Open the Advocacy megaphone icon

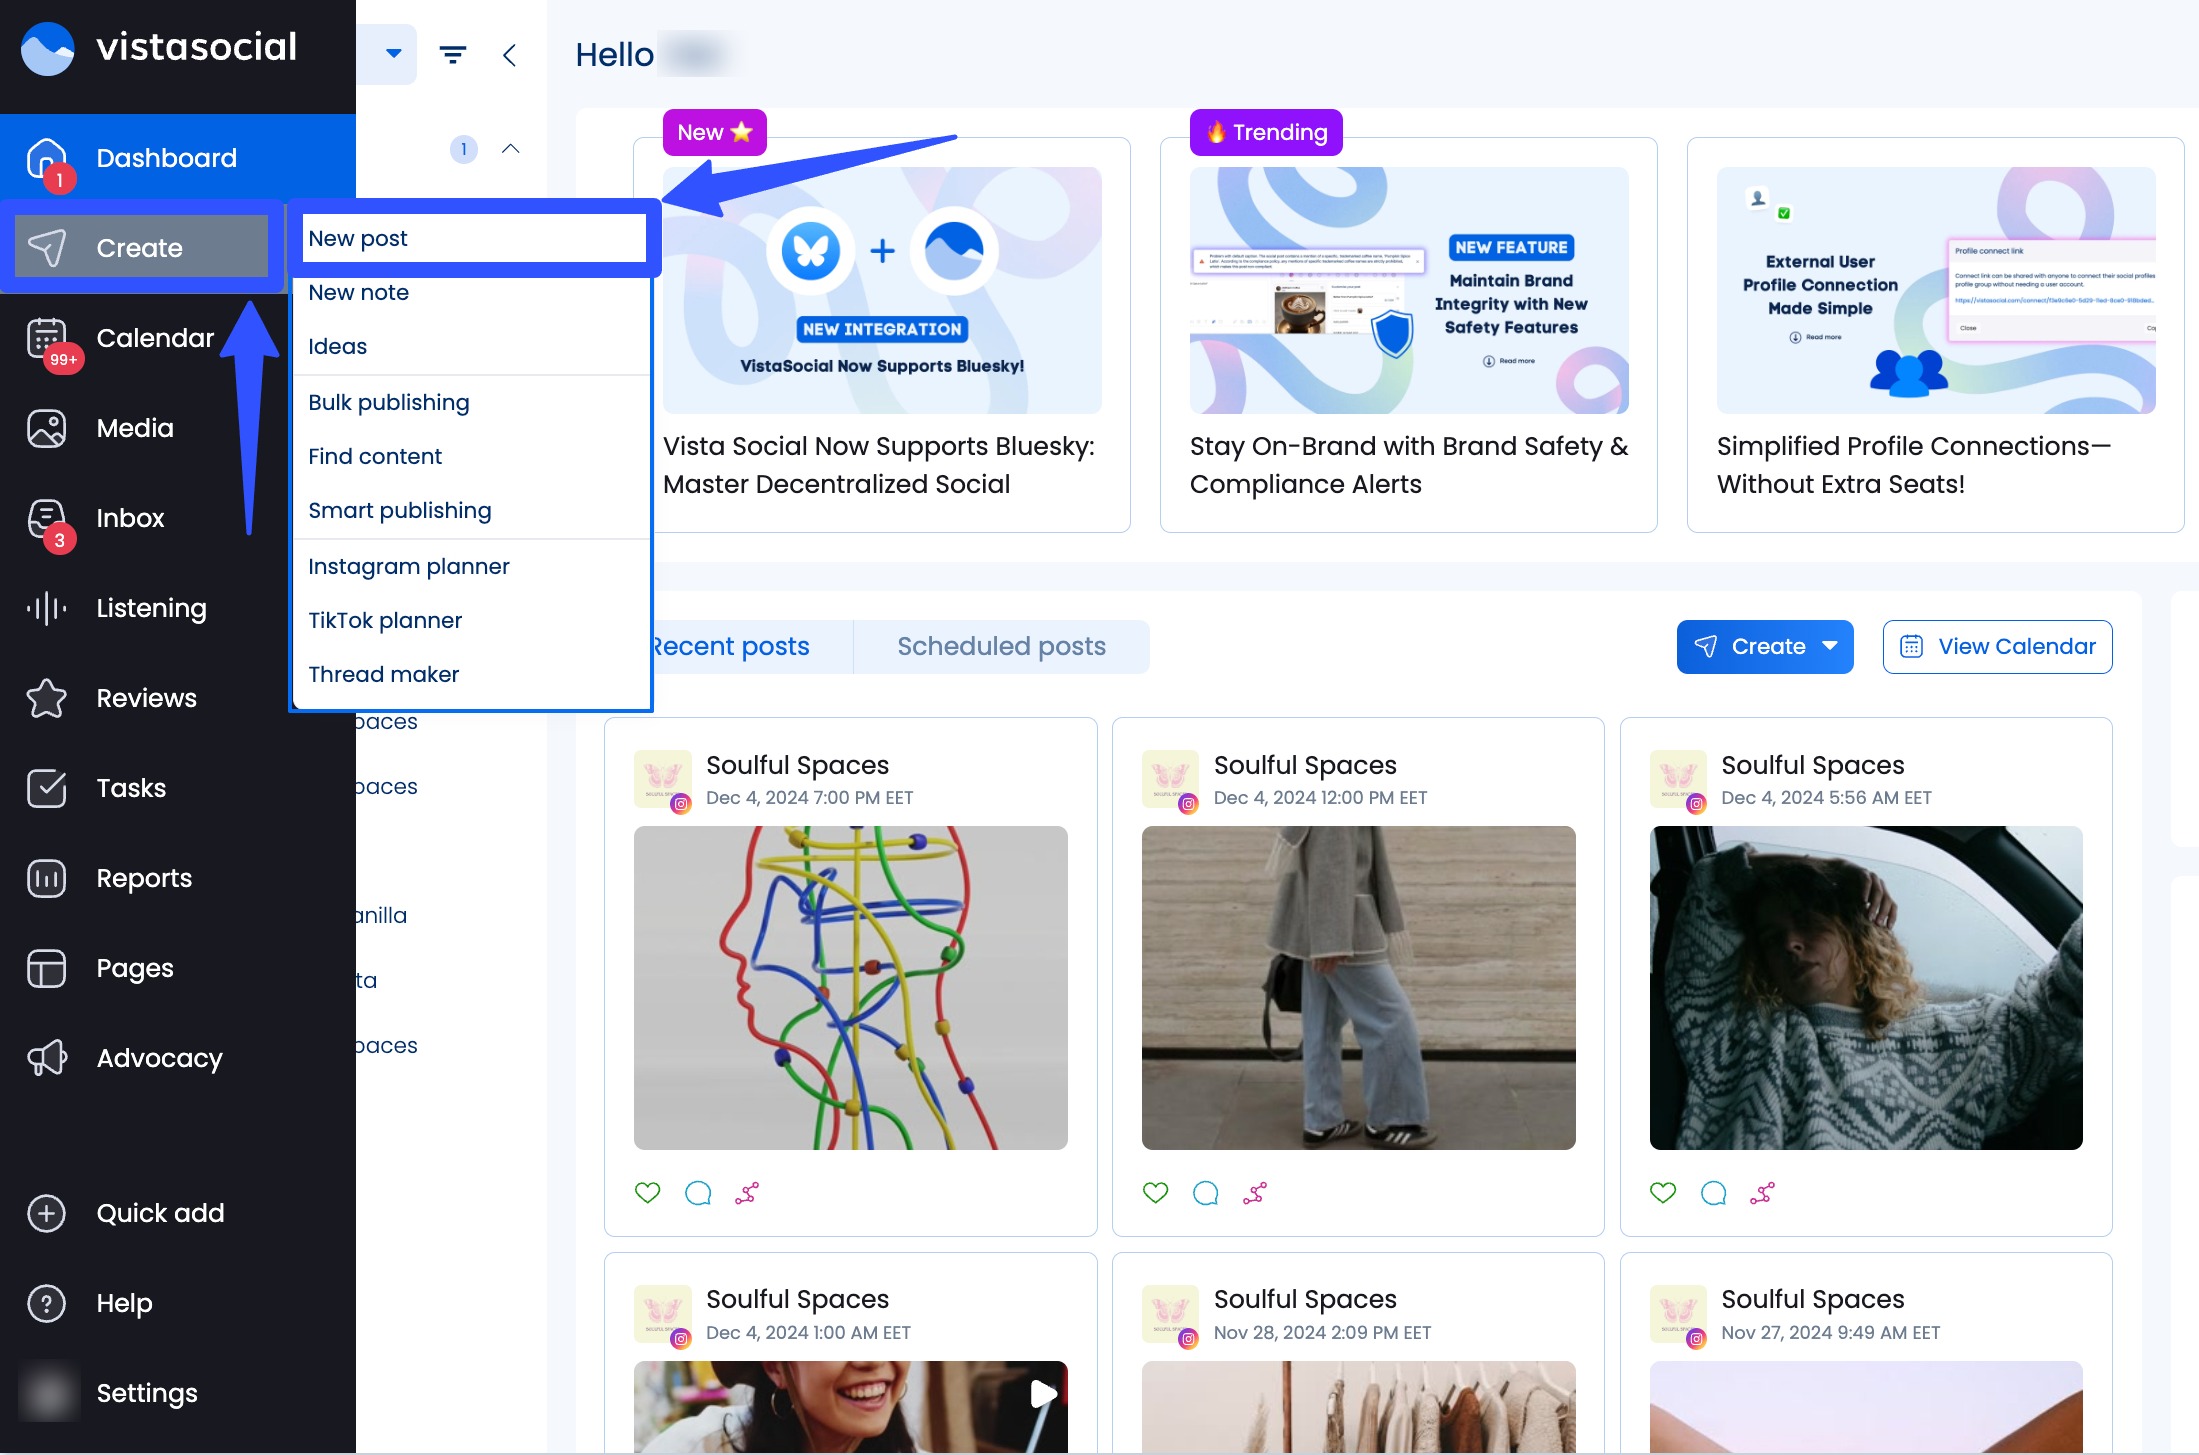click(x=47, y=1058)
